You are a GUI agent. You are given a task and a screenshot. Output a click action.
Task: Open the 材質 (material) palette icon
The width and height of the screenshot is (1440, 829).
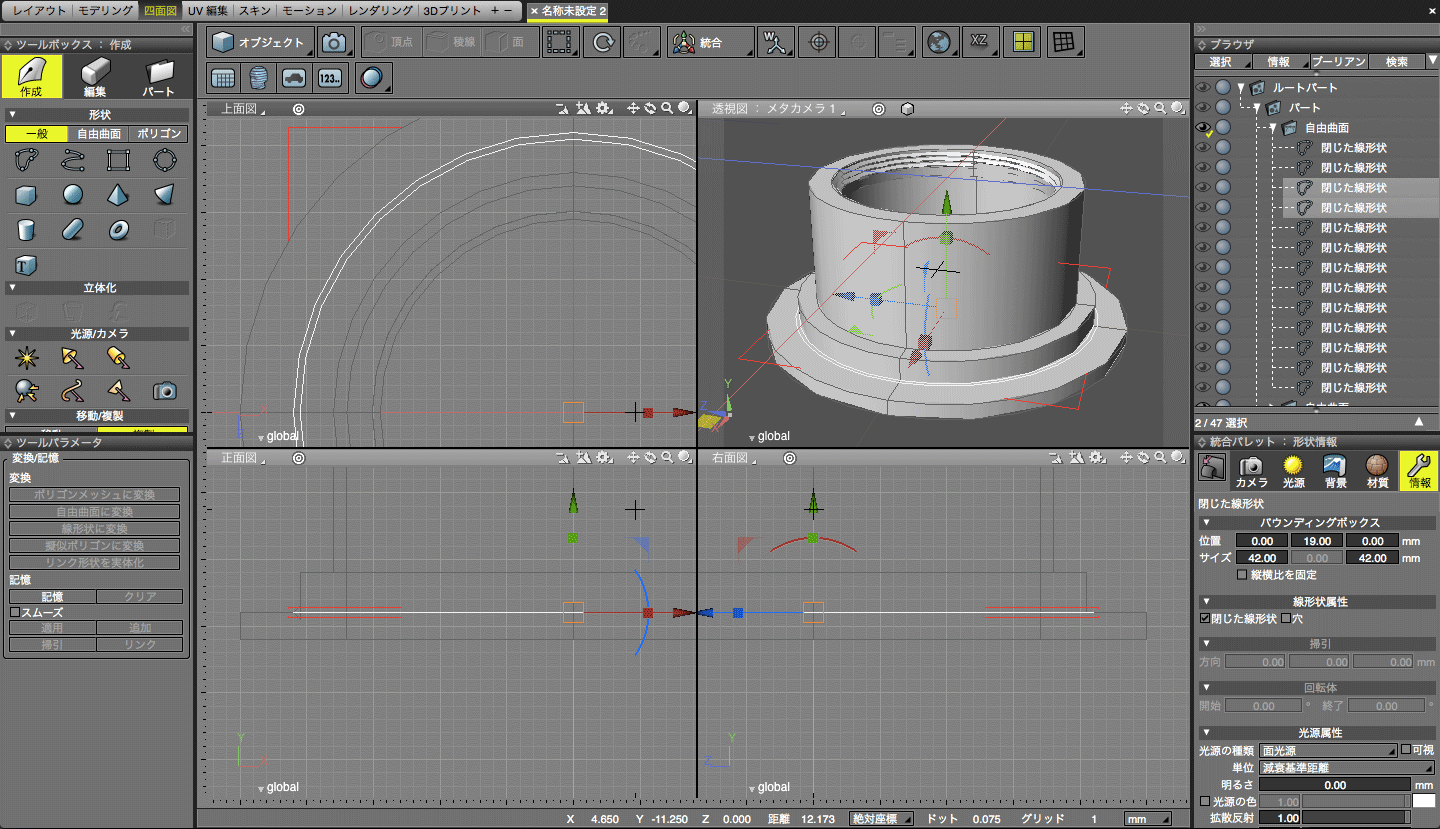tap(1377, 469)
